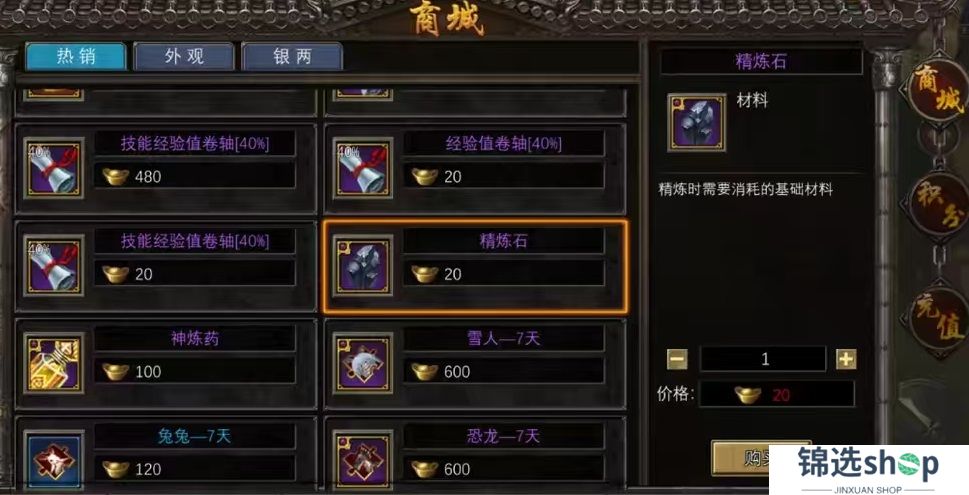Click the 购买 purchase button
The height and width of the screenshot is (495, 969).
(x=761, y=457)
